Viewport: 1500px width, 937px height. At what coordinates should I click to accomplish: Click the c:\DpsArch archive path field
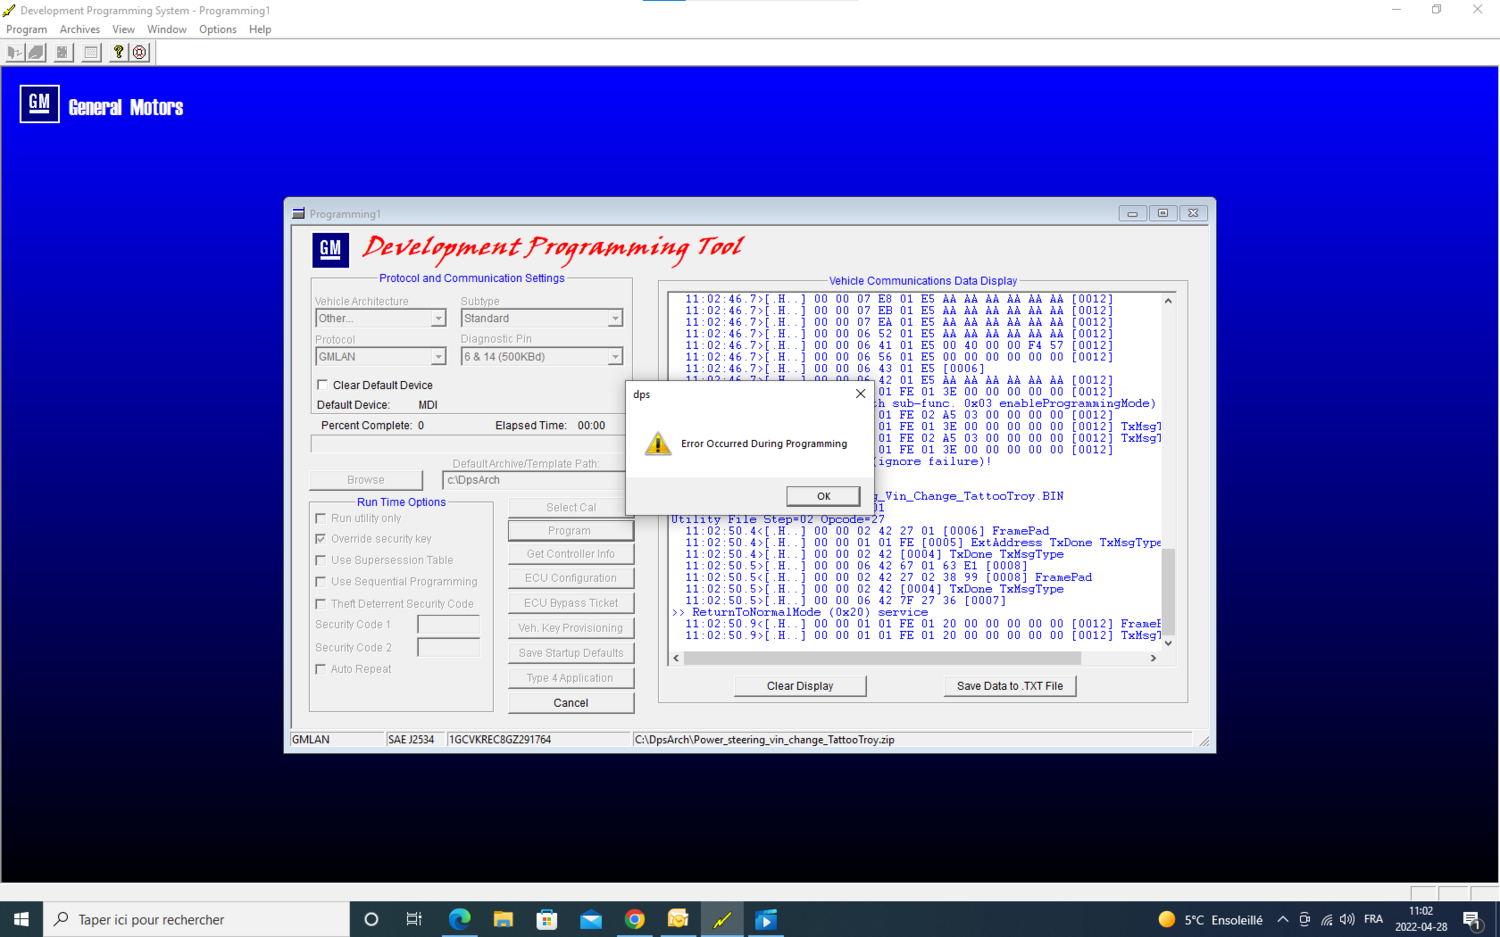534,480
